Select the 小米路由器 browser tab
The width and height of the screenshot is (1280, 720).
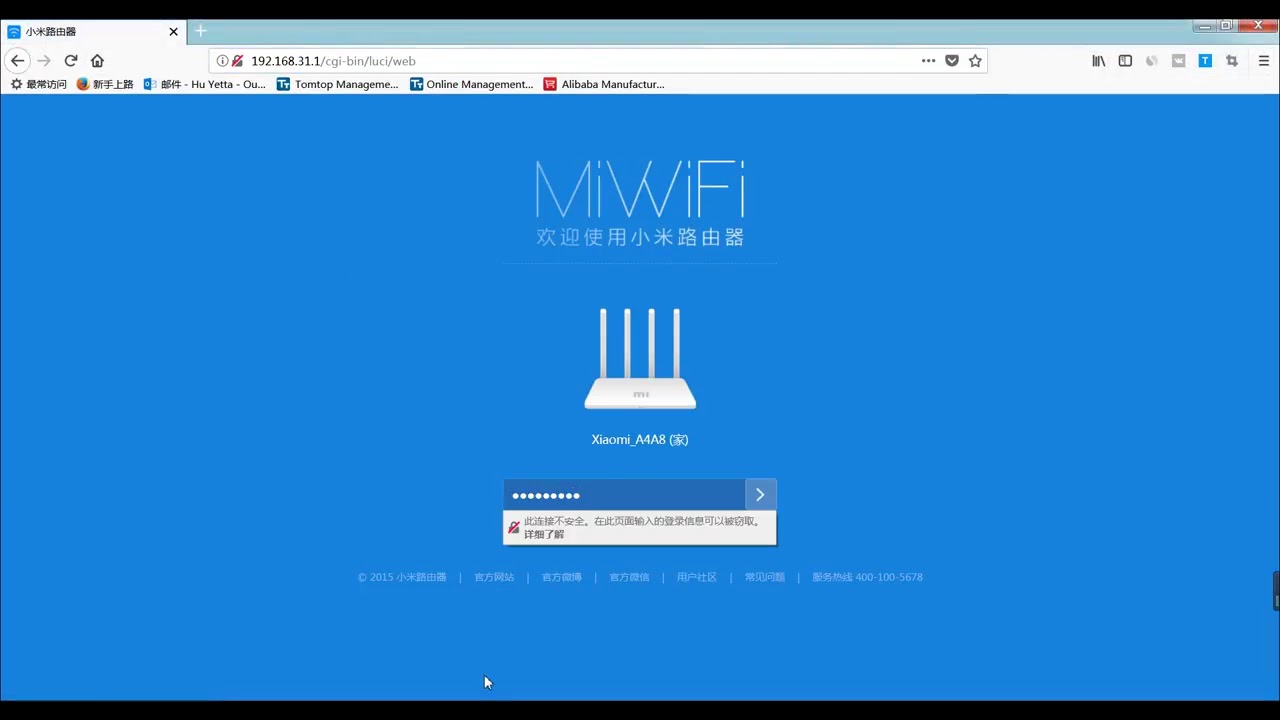click(92, 32)
